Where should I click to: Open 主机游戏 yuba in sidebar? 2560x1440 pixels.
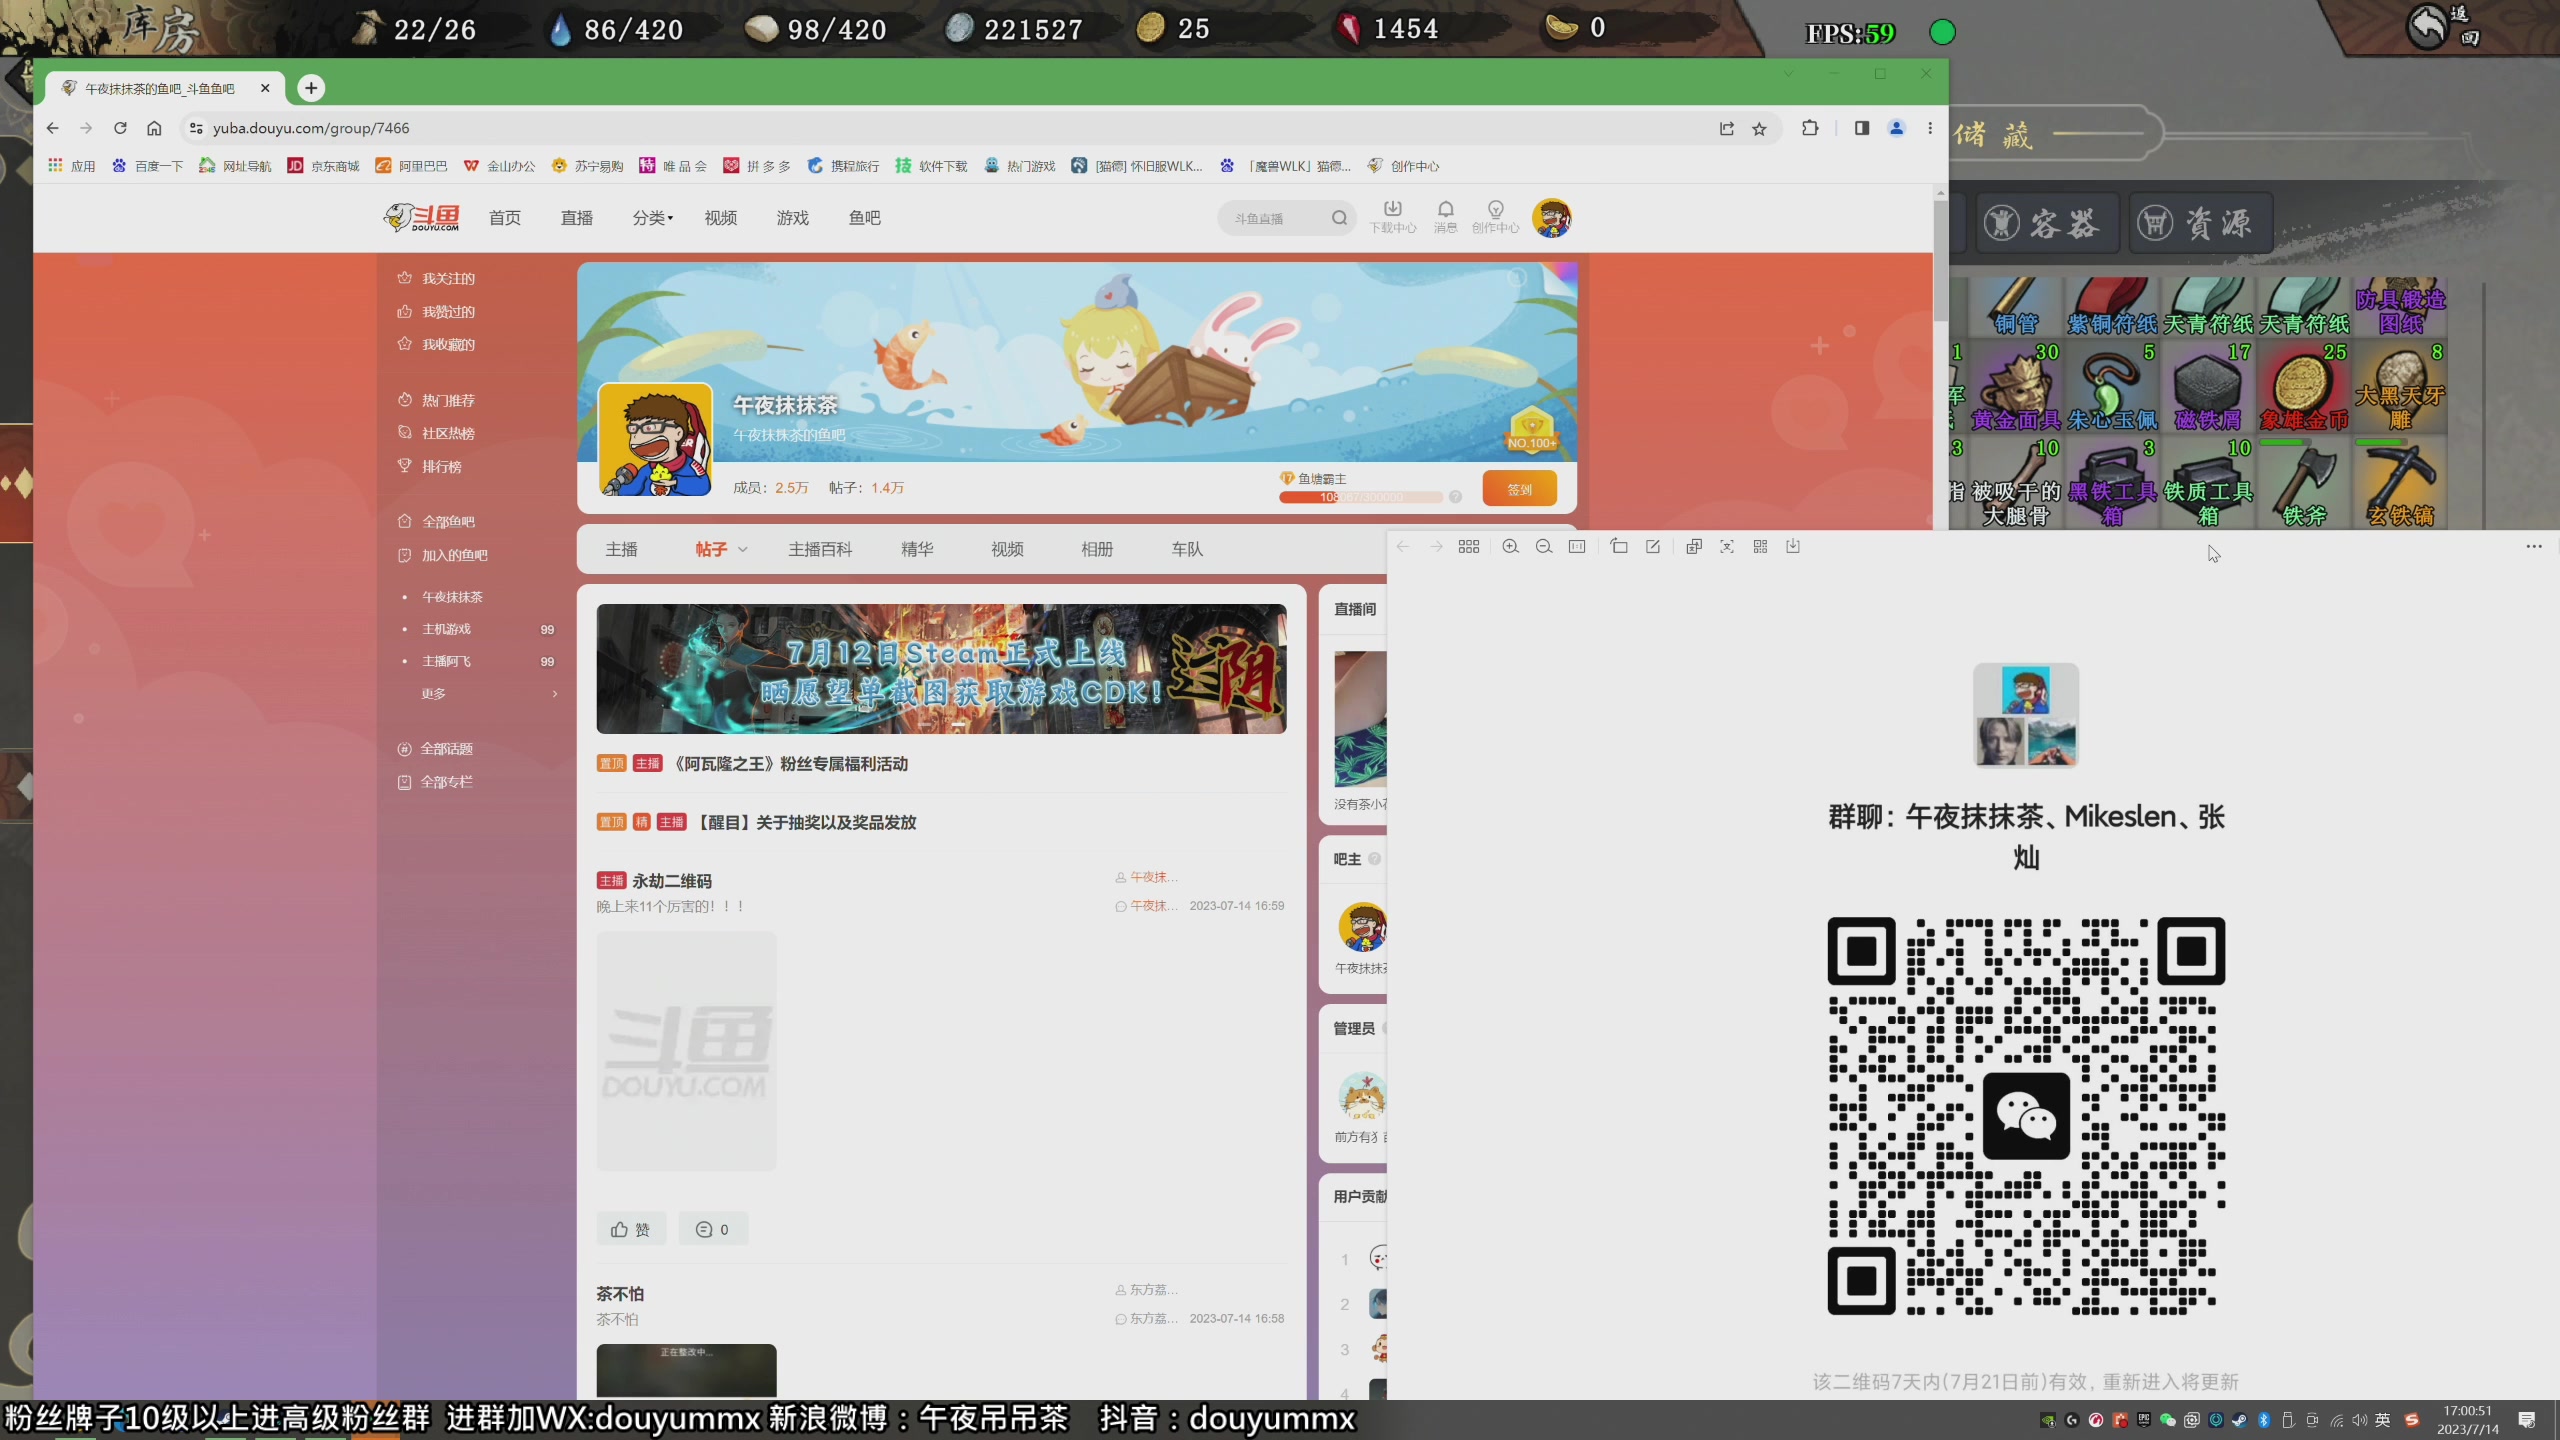coord(446,629)
